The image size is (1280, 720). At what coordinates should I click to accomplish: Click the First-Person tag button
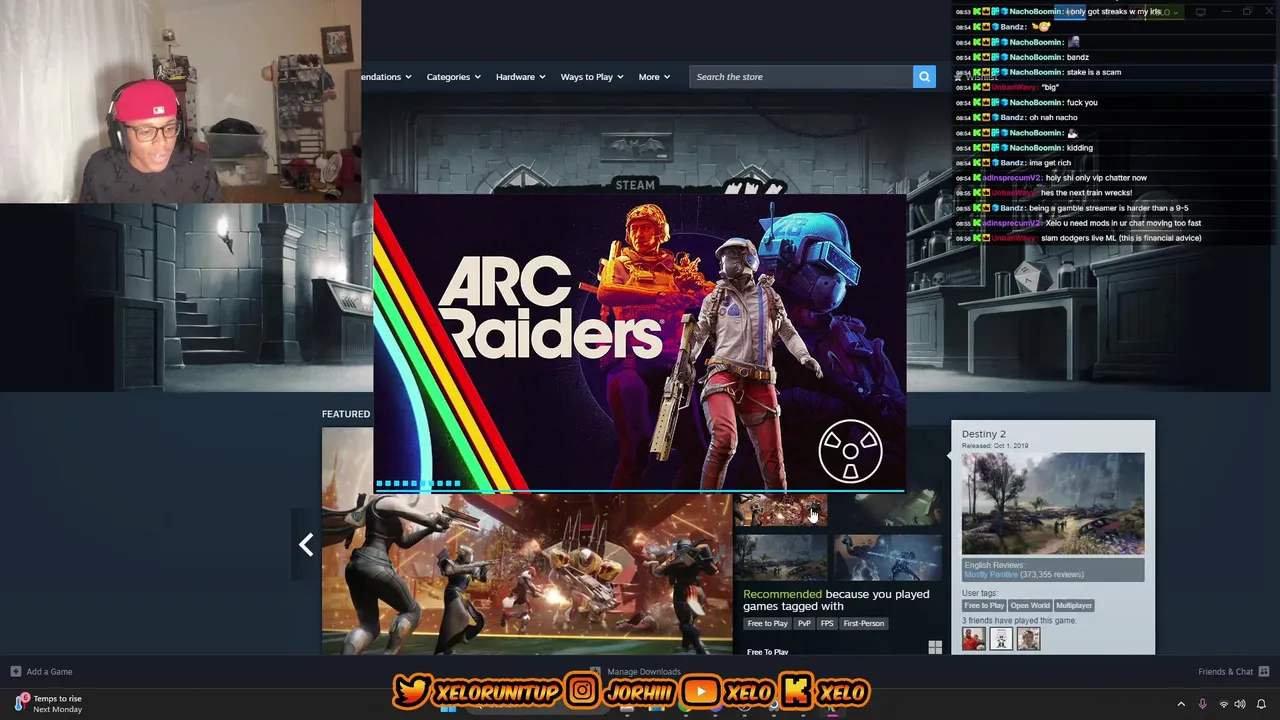pos(864,623)
